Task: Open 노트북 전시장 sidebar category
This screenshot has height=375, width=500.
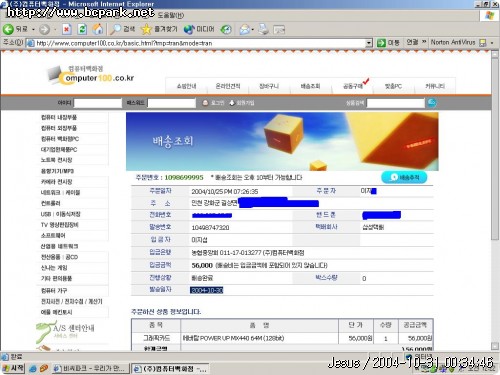Action: (x=56, y=160)
